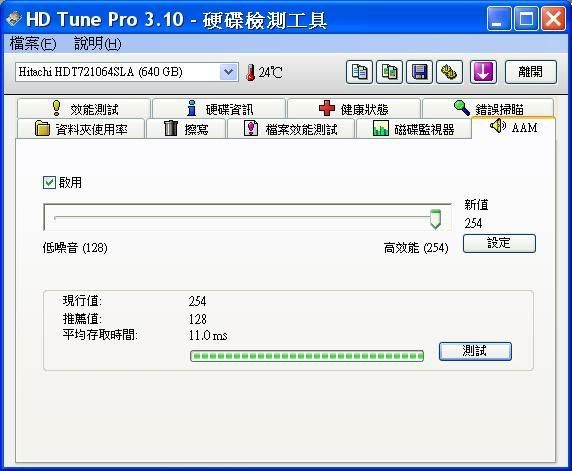Open the 錯誤掃瞄 tab with magnifier icon
This screenshot has height=471, width=572.
[x=488, y=108]
